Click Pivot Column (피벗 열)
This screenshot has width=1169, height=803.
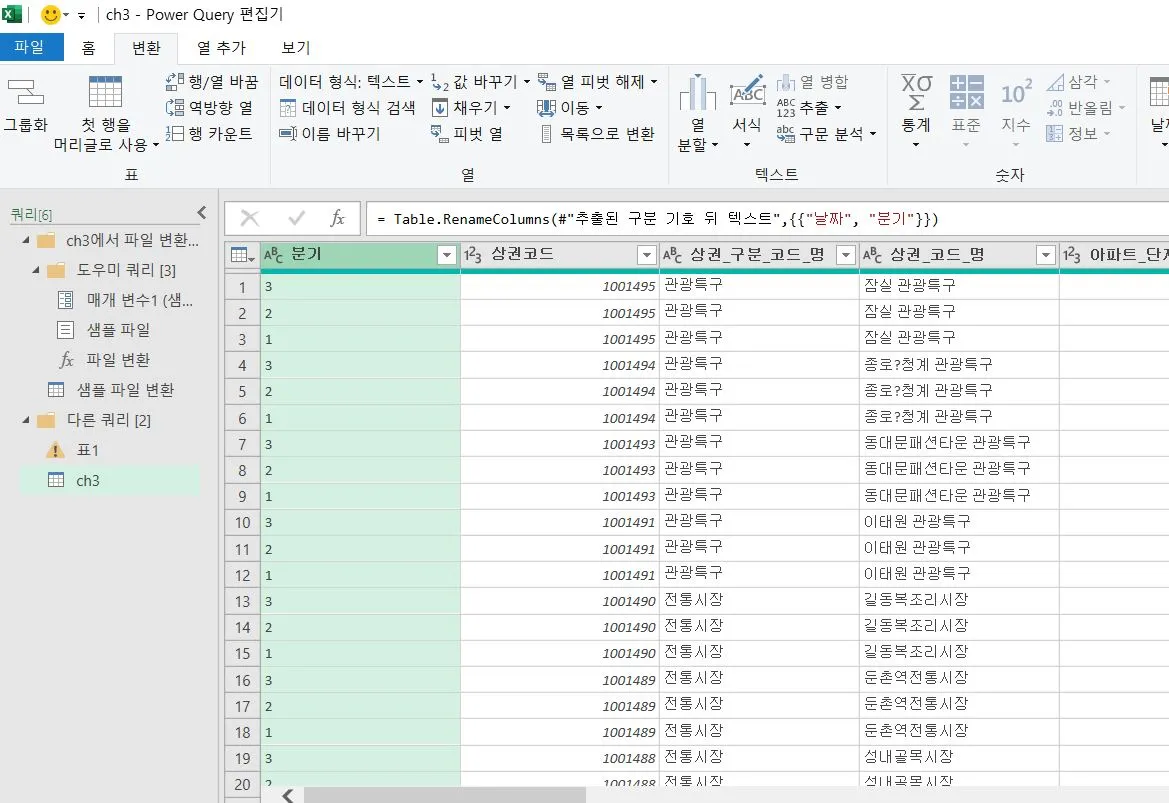click(467, 133)
